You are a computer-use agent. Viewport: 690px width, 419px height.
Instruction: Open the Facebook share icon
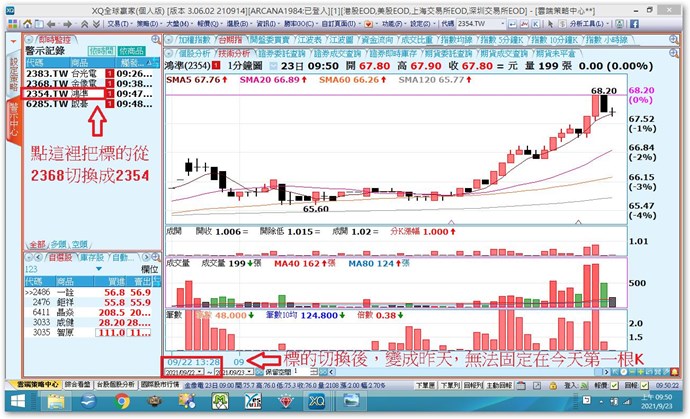coord(634,24)
